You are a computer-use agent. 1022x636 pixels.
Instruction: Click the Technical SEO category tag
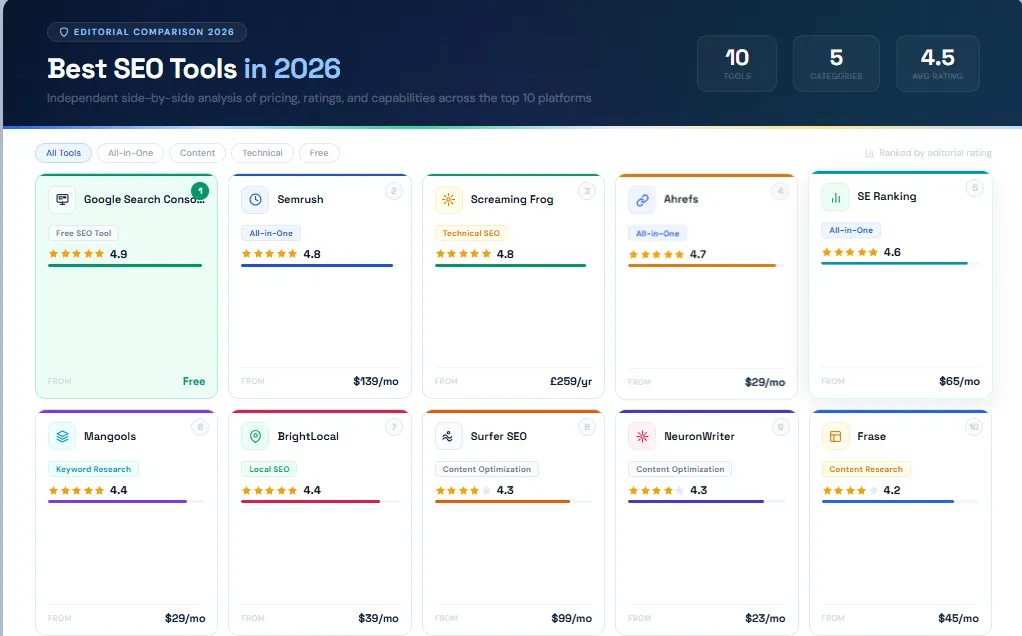(x=471, y=233)
